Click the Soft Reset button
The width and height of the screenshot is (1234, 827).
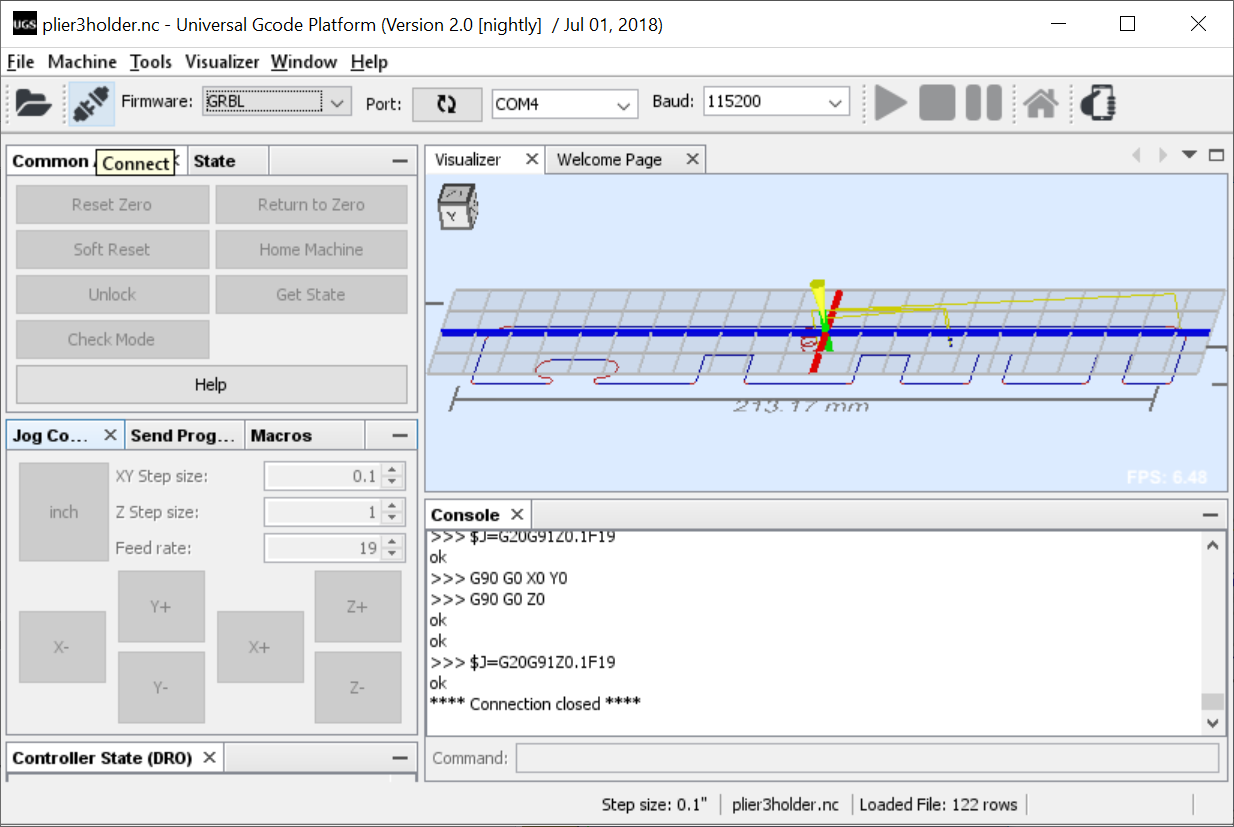point(112,249)
